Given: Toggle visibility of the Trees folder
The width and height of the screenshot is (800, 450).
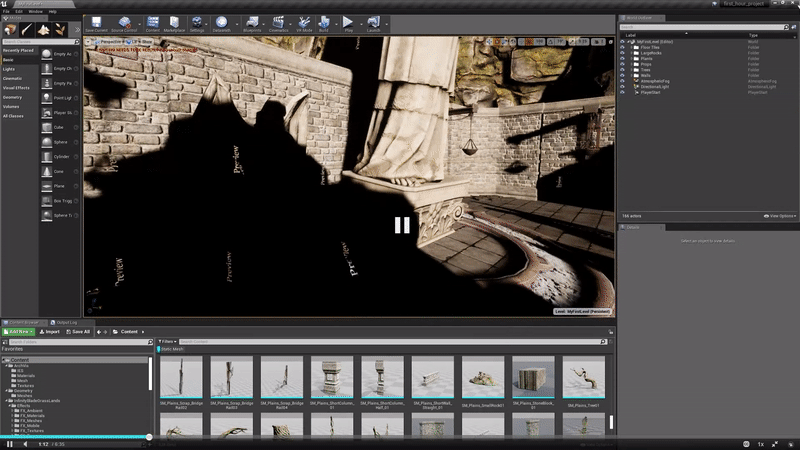Looking at the screenshot, I should [622, 70].
